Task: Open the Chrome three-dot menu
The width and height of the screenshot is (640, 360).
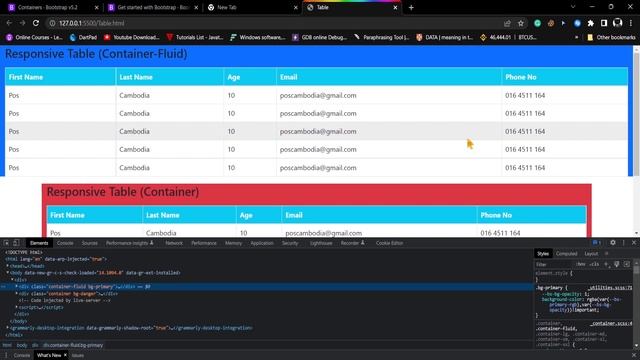Action: [631, 23]
